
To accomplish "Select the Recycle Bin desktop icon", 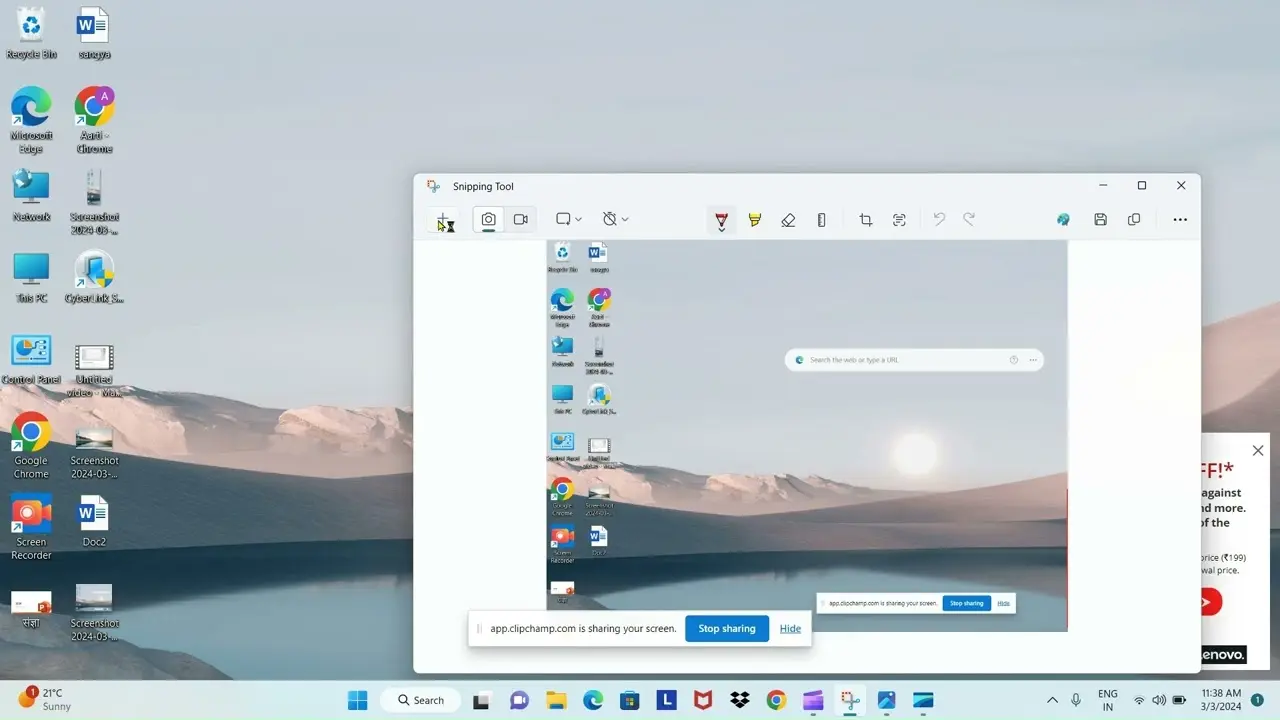I will [x=31, y=34].
